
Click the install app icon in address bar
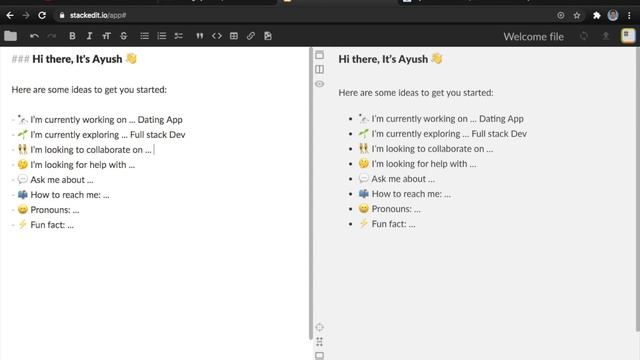[x=561, y=16]
